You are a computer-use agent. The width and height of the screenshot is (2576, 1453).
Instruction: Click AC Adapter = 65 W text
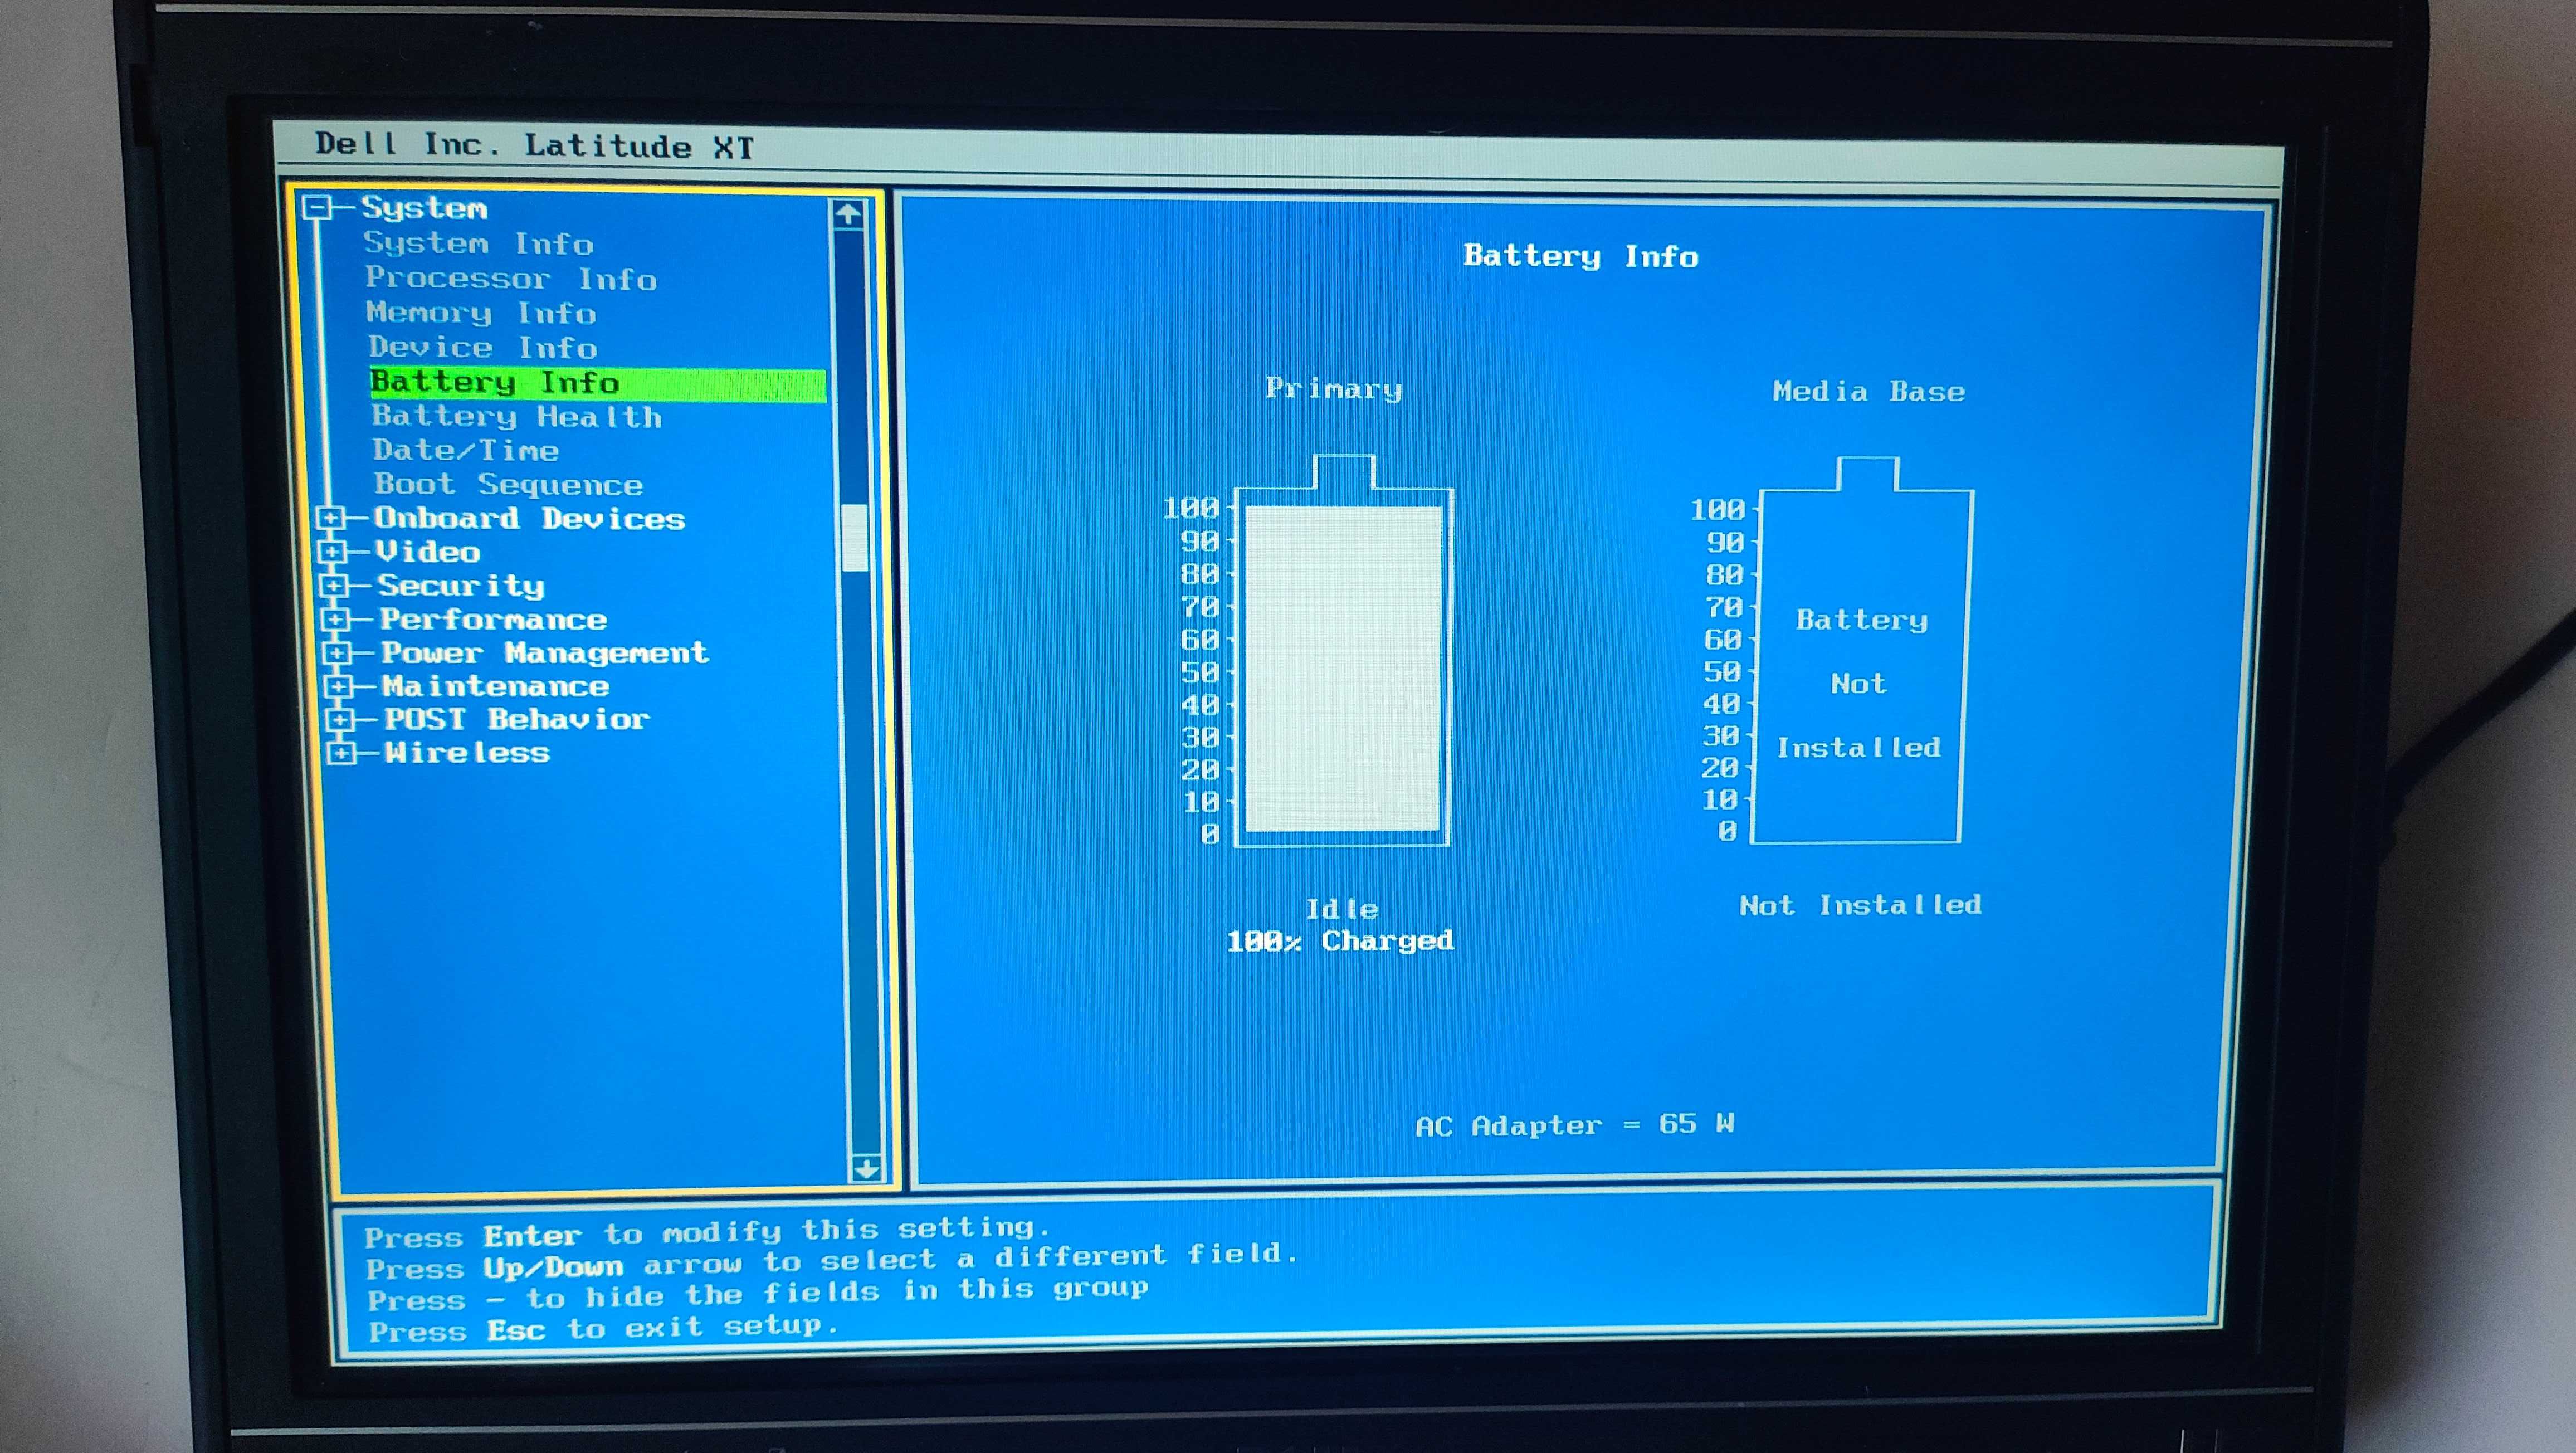tap(1575, 1125)
